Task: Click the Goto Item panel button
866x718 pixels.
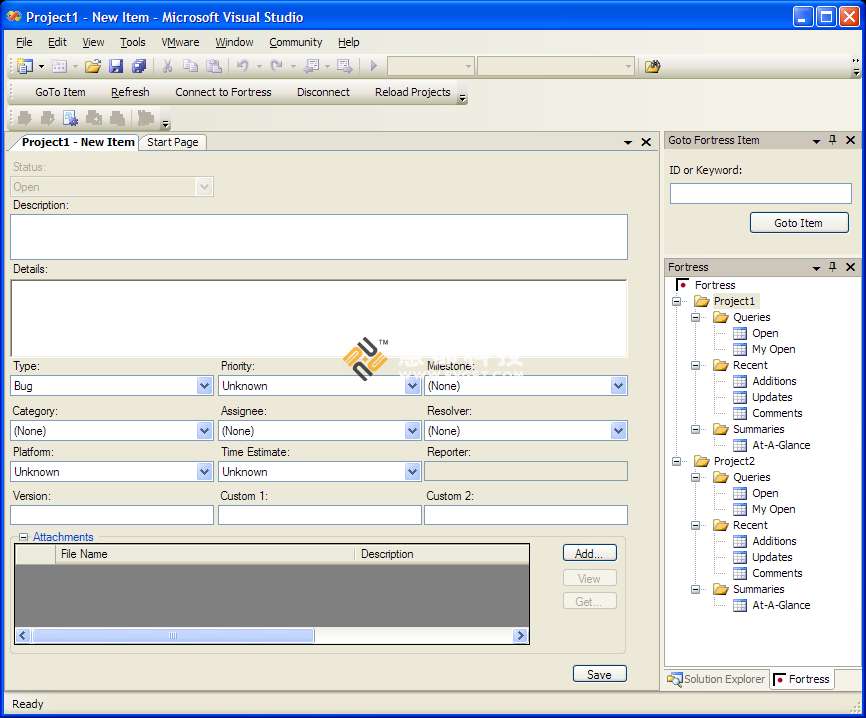Action: [799, 223]
